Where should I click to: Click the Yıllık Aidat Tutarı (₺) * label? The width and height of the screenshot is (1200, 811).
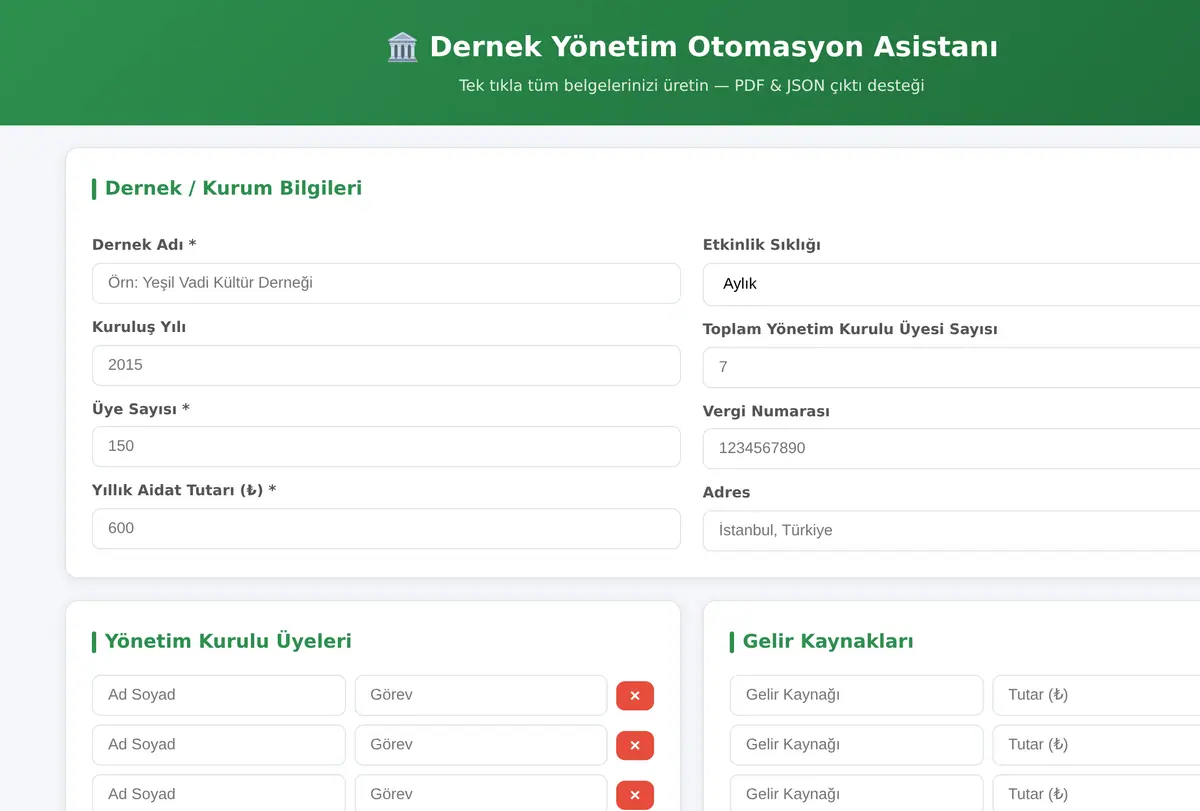coord(184,490)
